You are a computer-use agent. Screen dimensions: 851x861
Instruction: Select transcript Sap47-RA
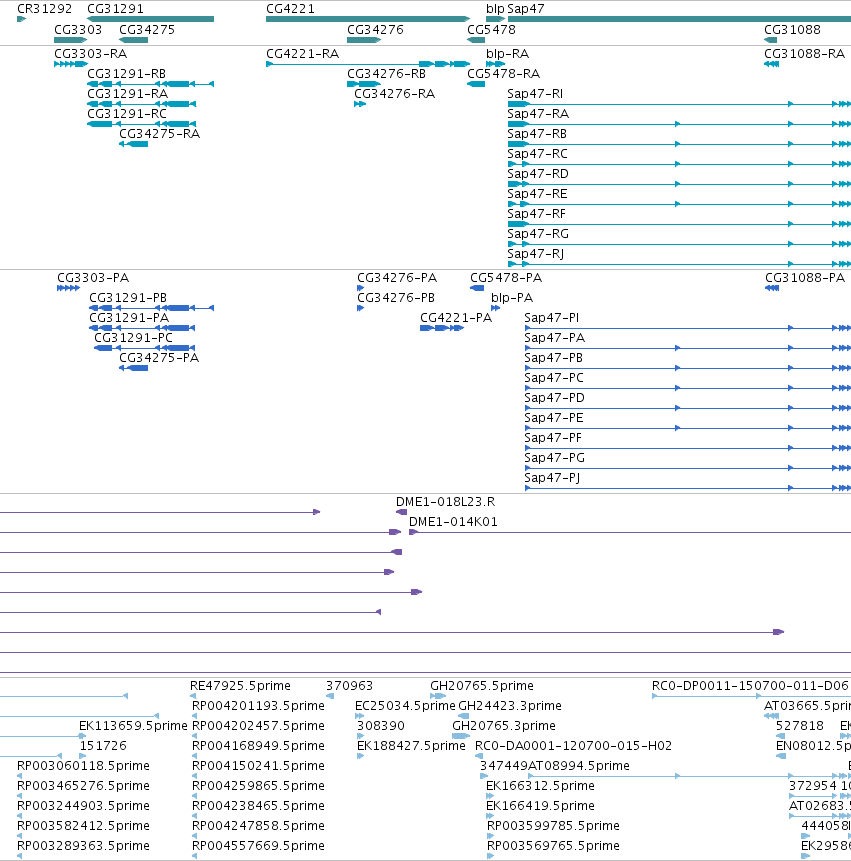pos(538,114)
